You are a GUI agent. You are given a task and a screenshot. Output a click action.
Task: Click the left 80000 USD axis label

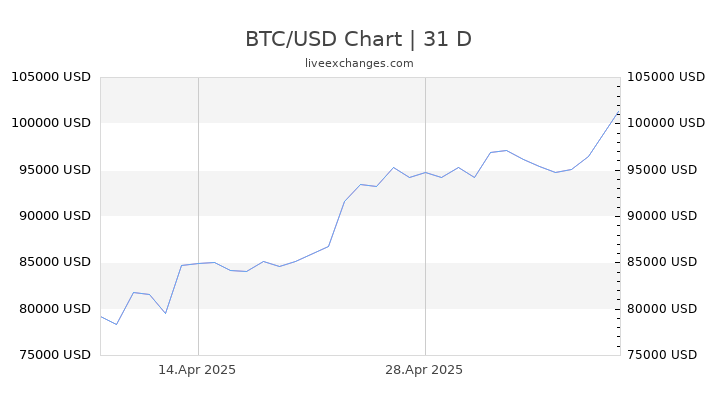point(55,309)
